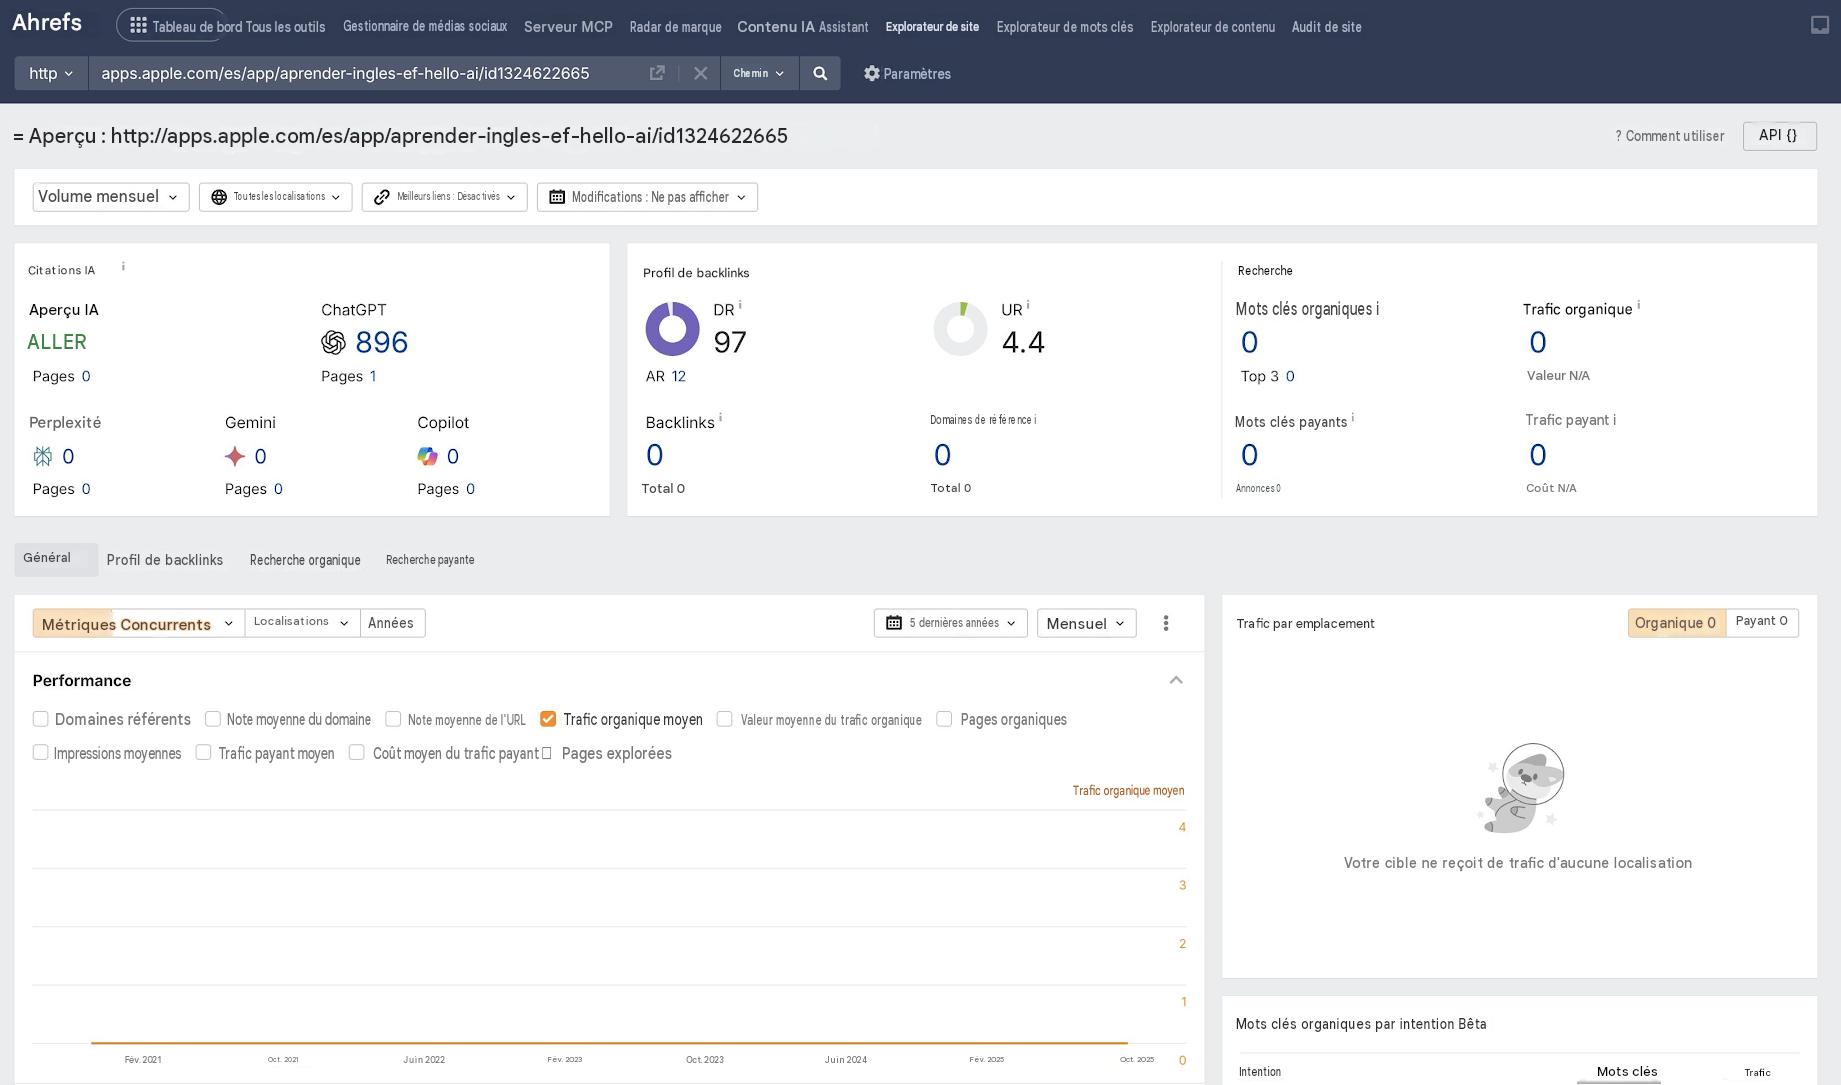The image size is (1841, 1085).
Task: Check the Pages explorées checkbox
Action: pyautogui.click(x=546, y=753)
